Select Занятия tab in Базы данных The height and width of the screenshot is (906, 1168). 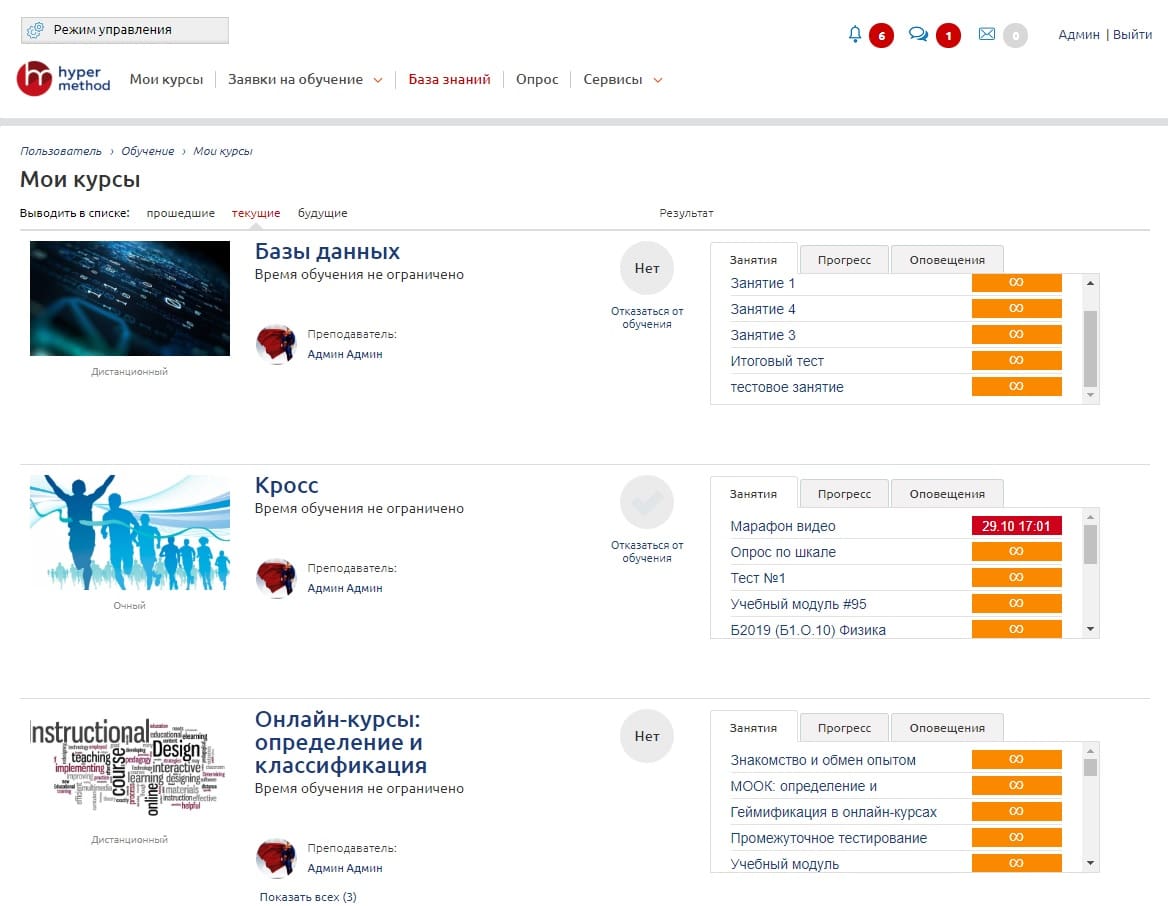pyautogui.click(x=753, y=259)
